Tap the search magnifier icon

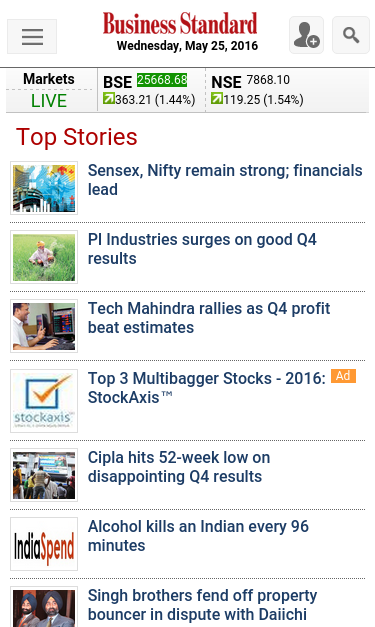[x=351, y=35]
